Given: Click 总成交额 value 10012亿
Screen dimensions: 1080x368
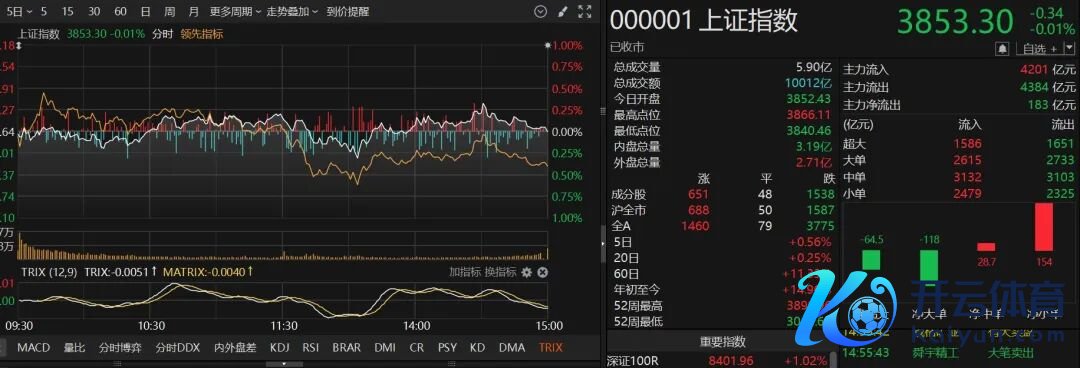Looking at the screenshot, I should 809,83.
